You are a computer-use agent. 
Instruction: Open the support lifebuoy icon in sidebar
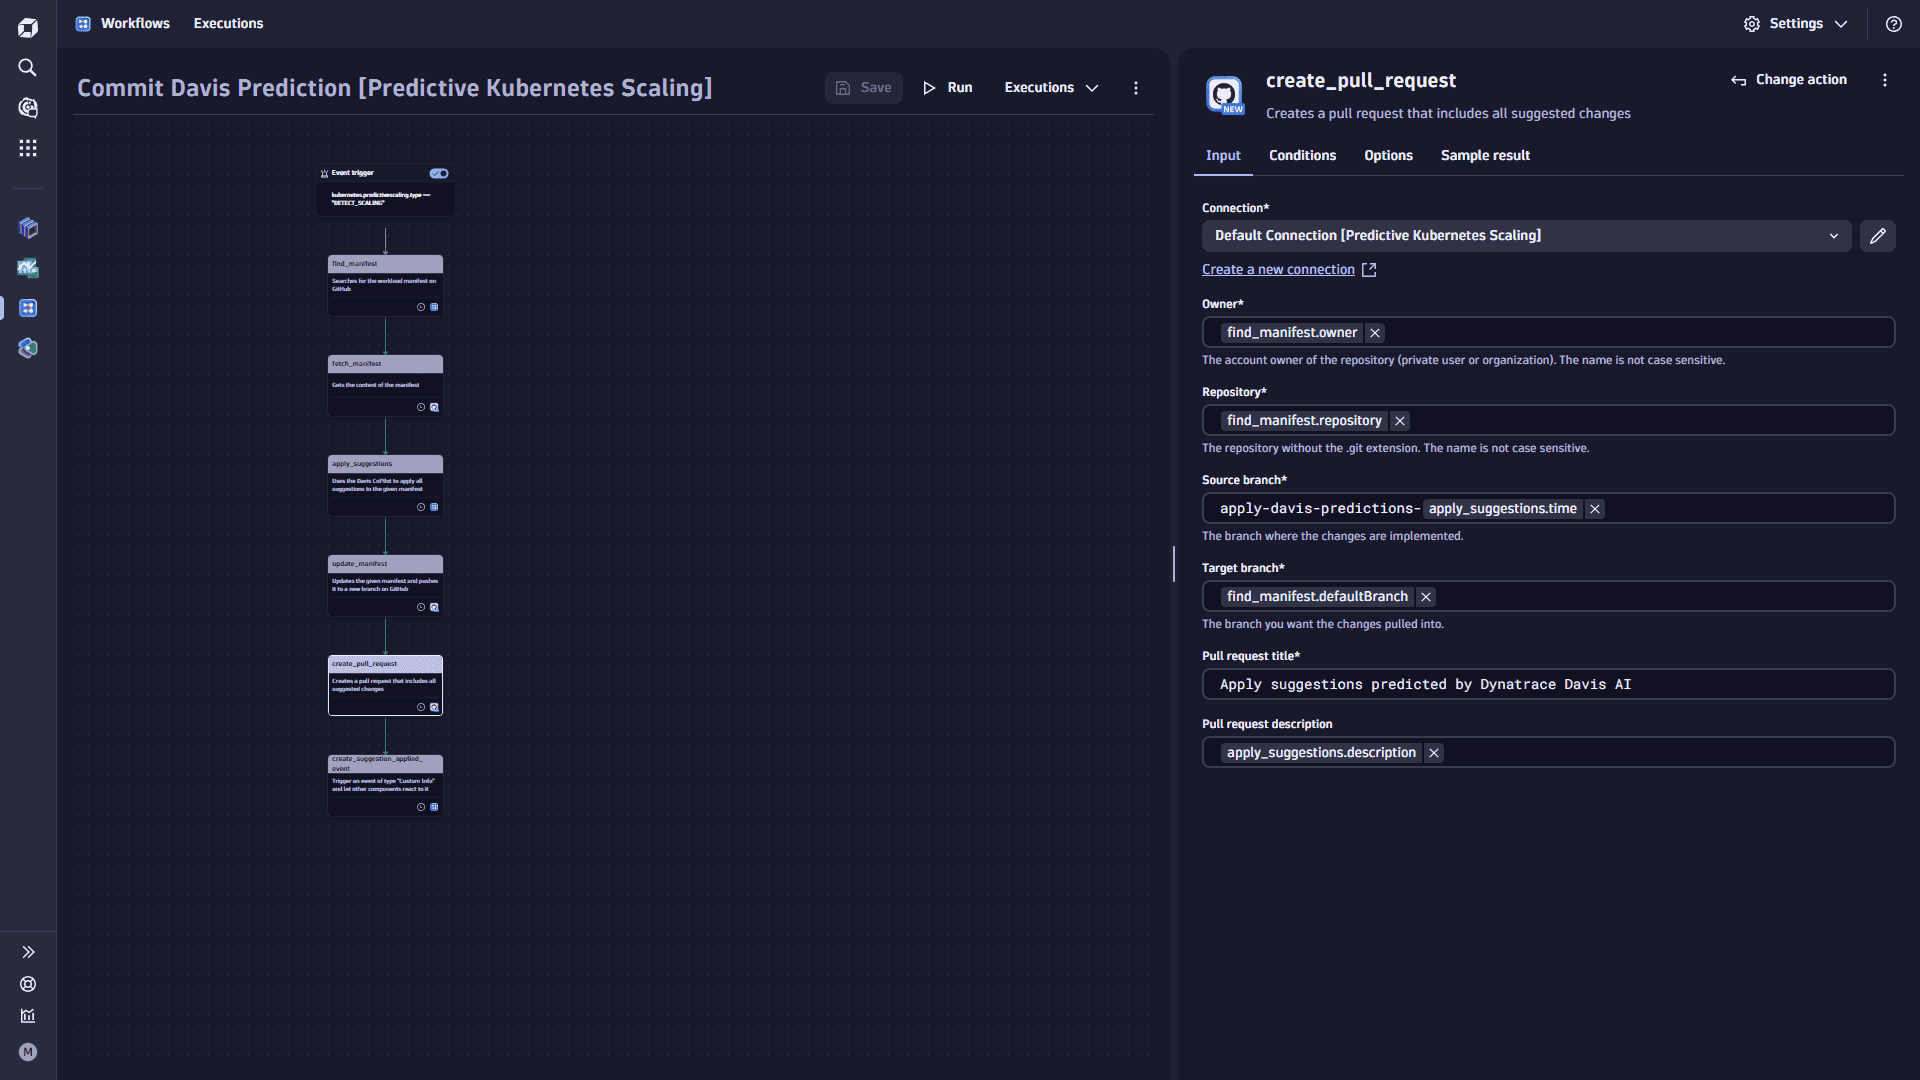[x=28, y=984]
